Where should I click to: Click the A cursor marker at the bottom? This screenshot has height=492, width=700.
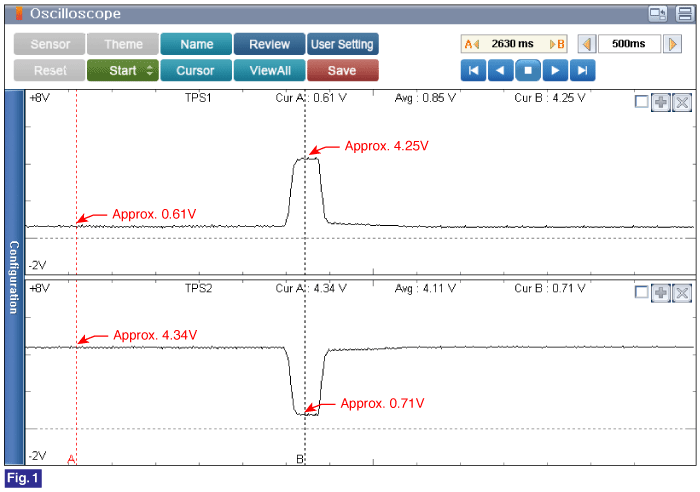[x=71, y=459]
